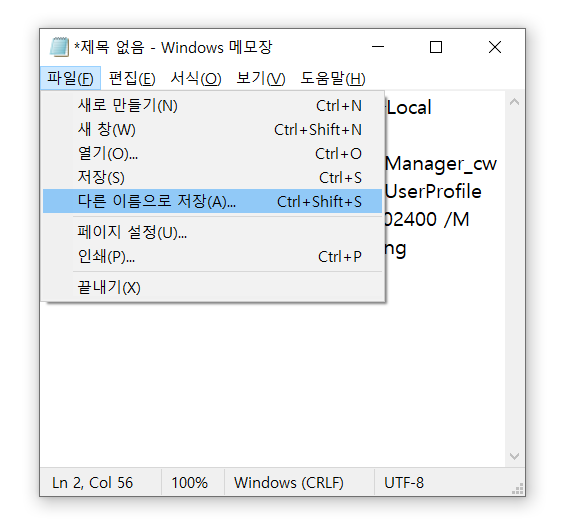
Task: Choose 끝내기(X) to exit Notepad
Action: (x=213, y=287)
